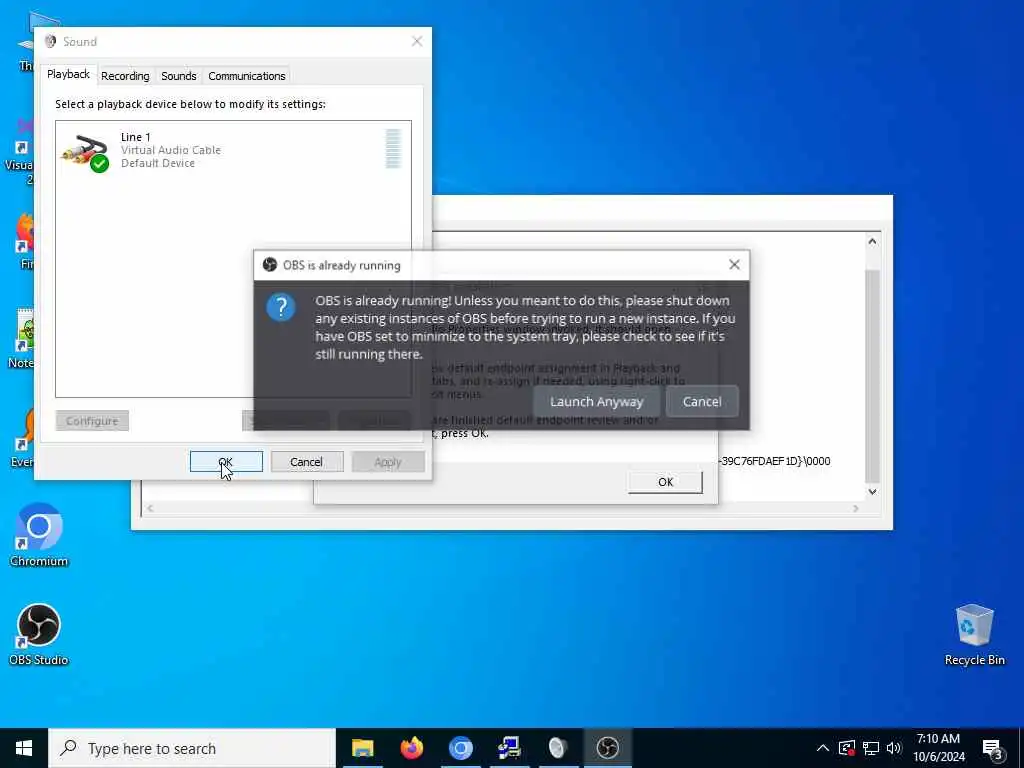This screenshot has height=768, width=1024.
Task: Click the Line 1 volume level meter
Action: click(392, 149)
